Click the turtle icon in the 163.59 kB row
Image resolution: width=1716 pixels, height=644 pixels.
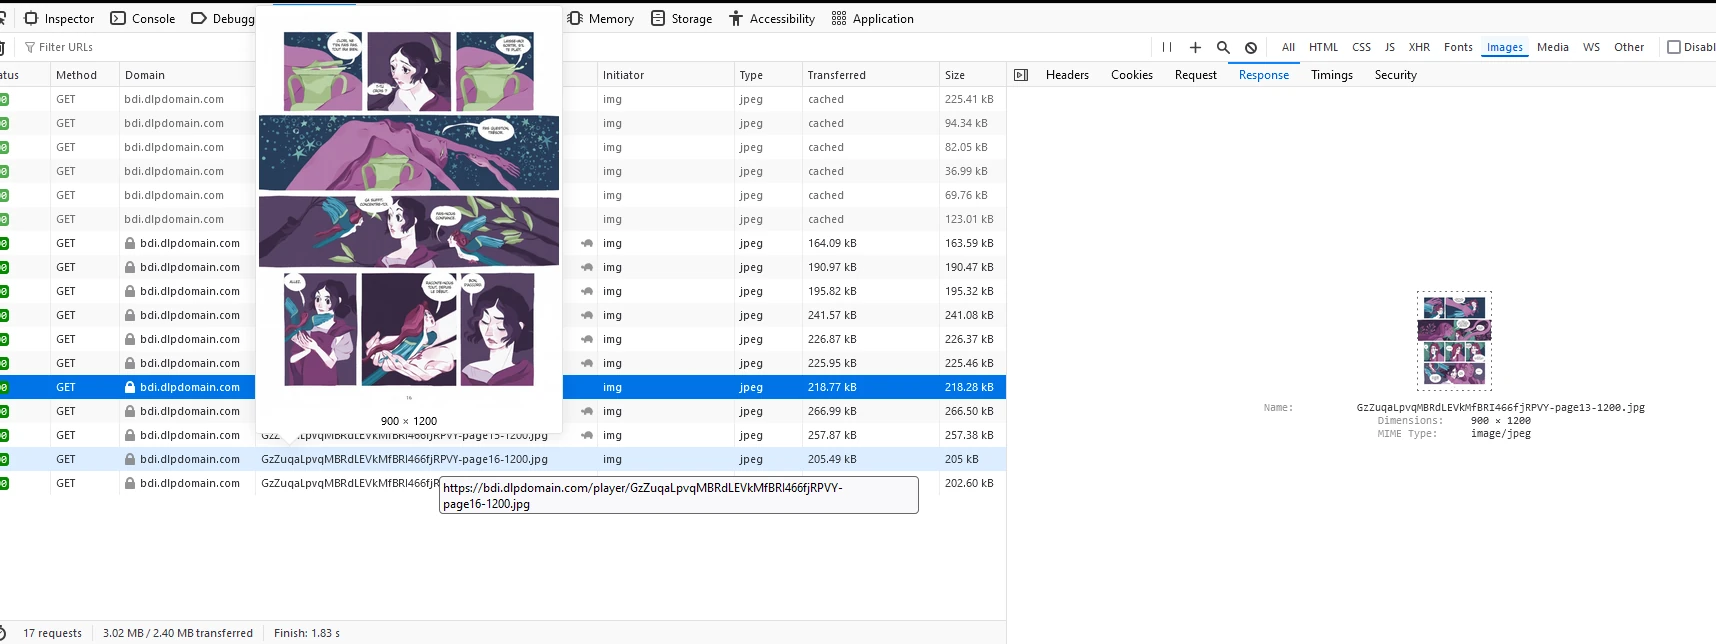tap(587, 243)
